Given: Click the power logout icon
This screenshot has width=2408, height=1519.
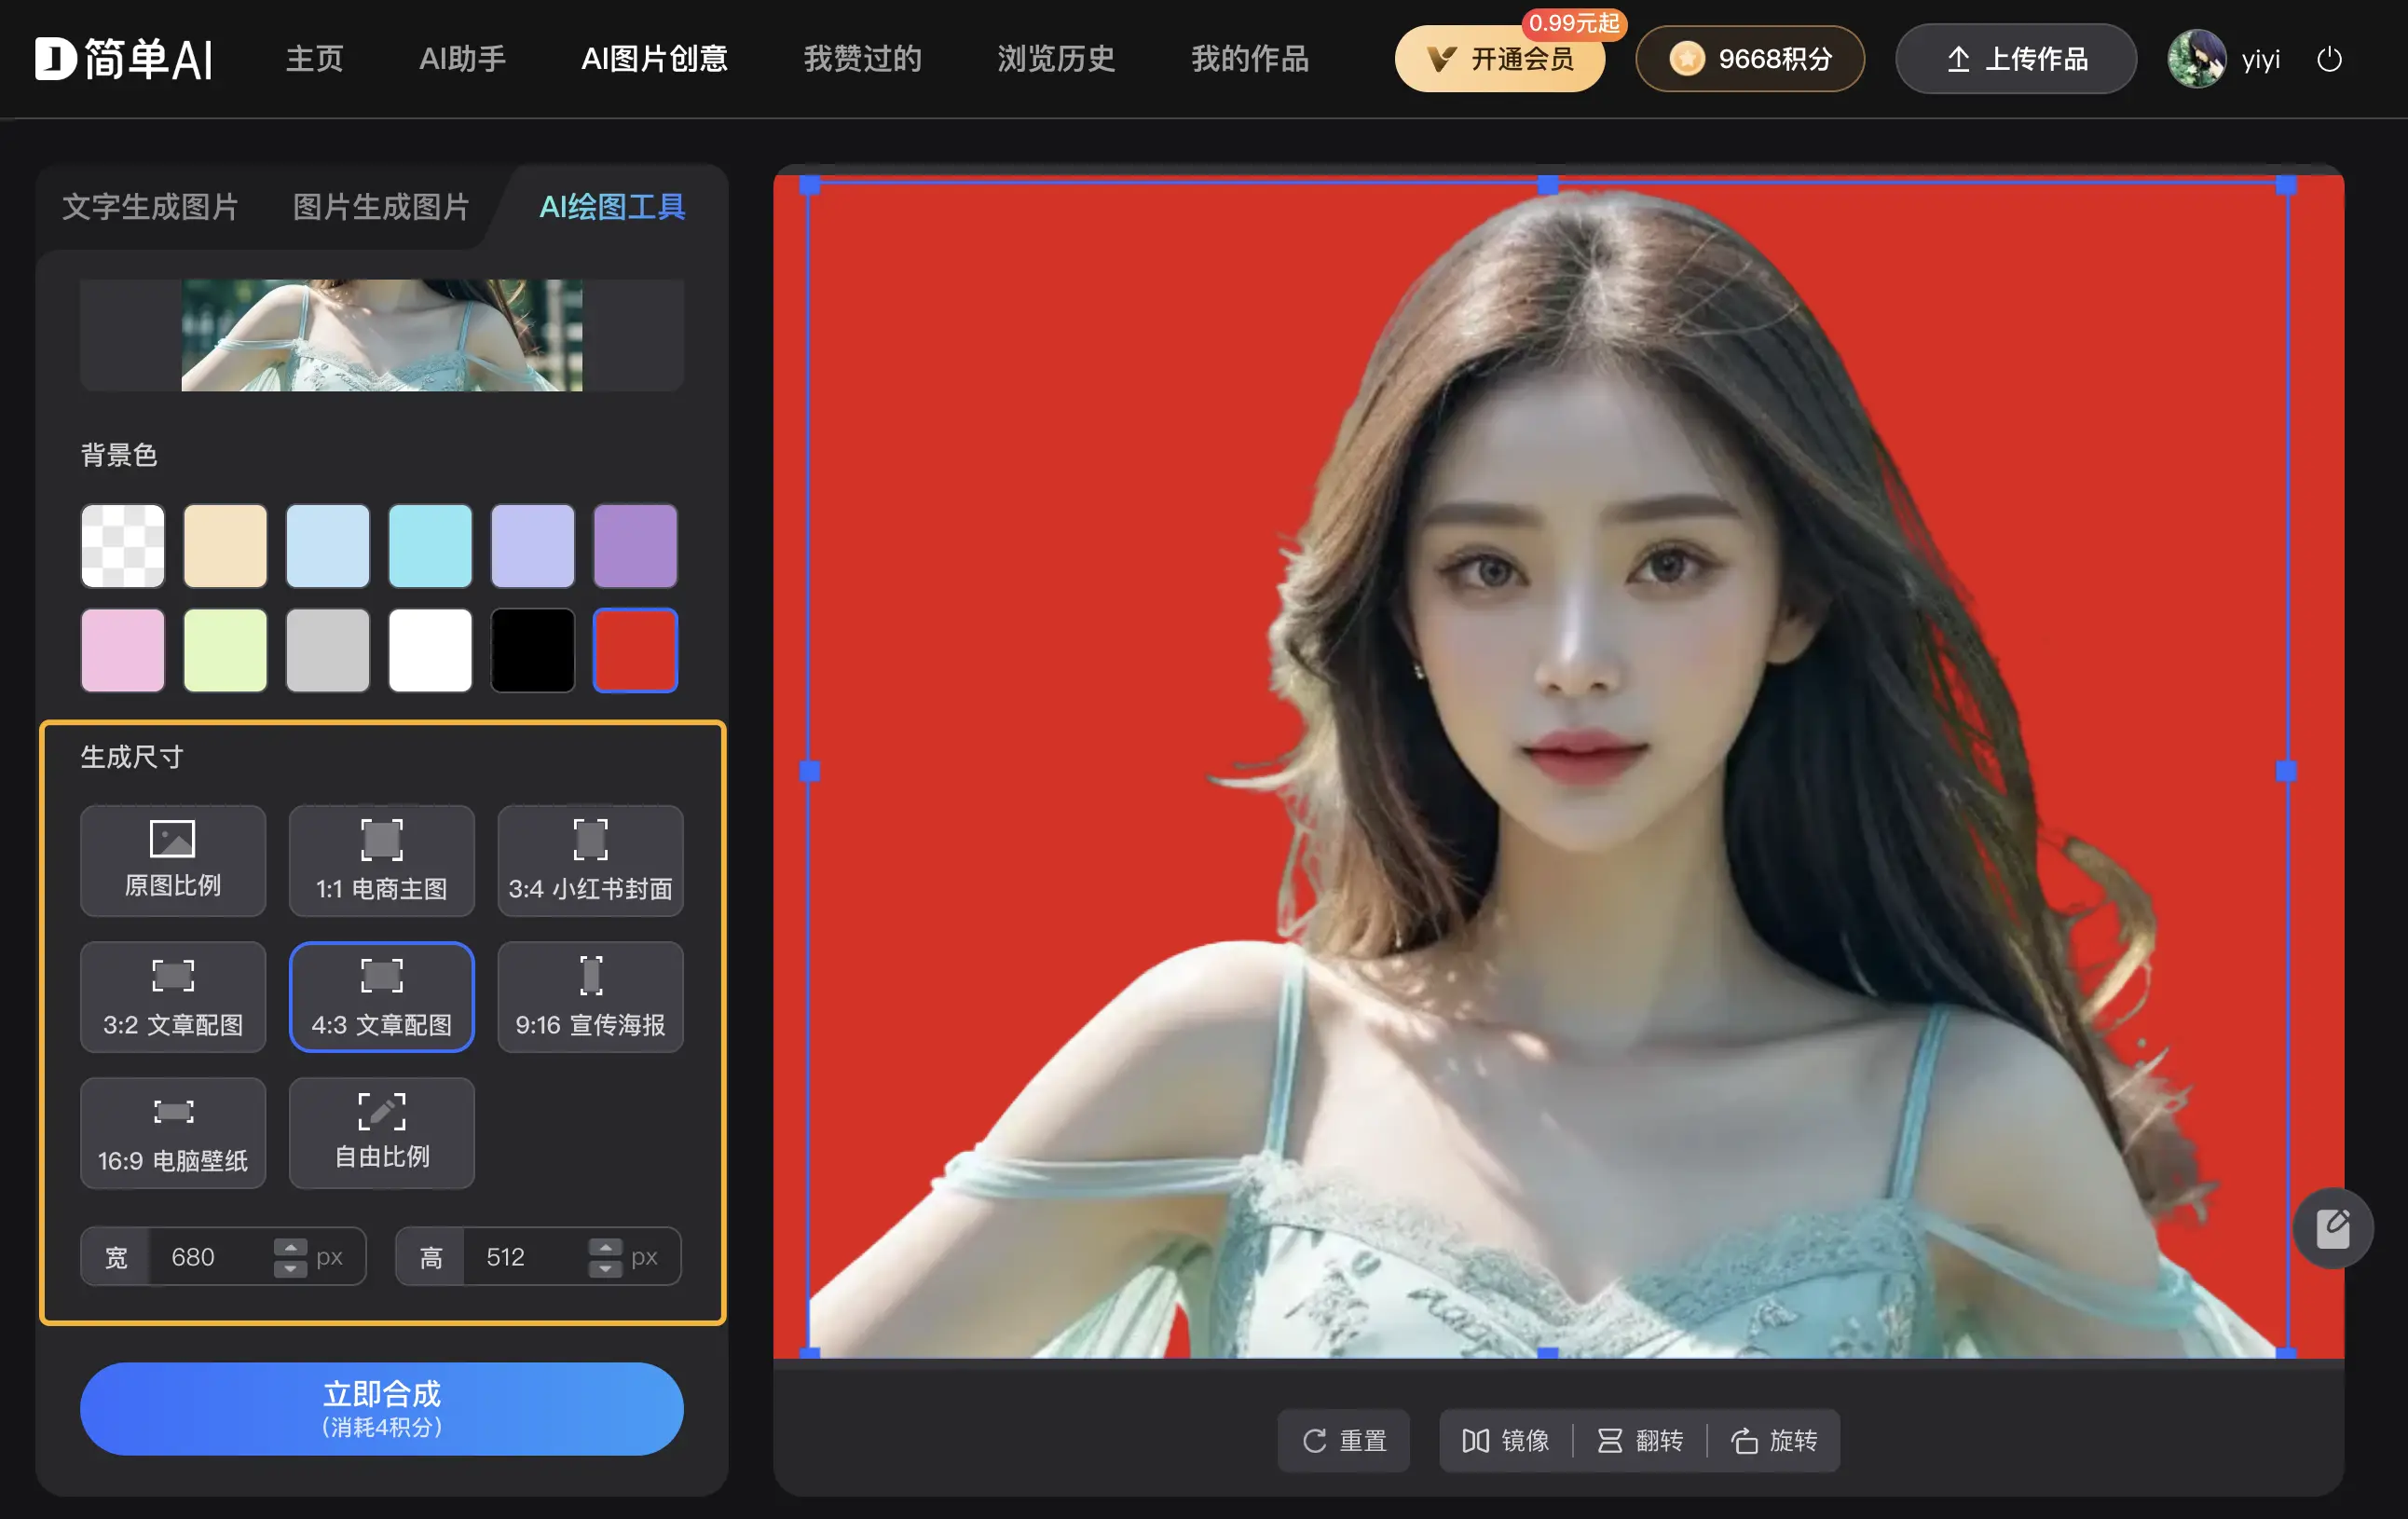Looking at the screenshot, I should [x=2330, y=59].
